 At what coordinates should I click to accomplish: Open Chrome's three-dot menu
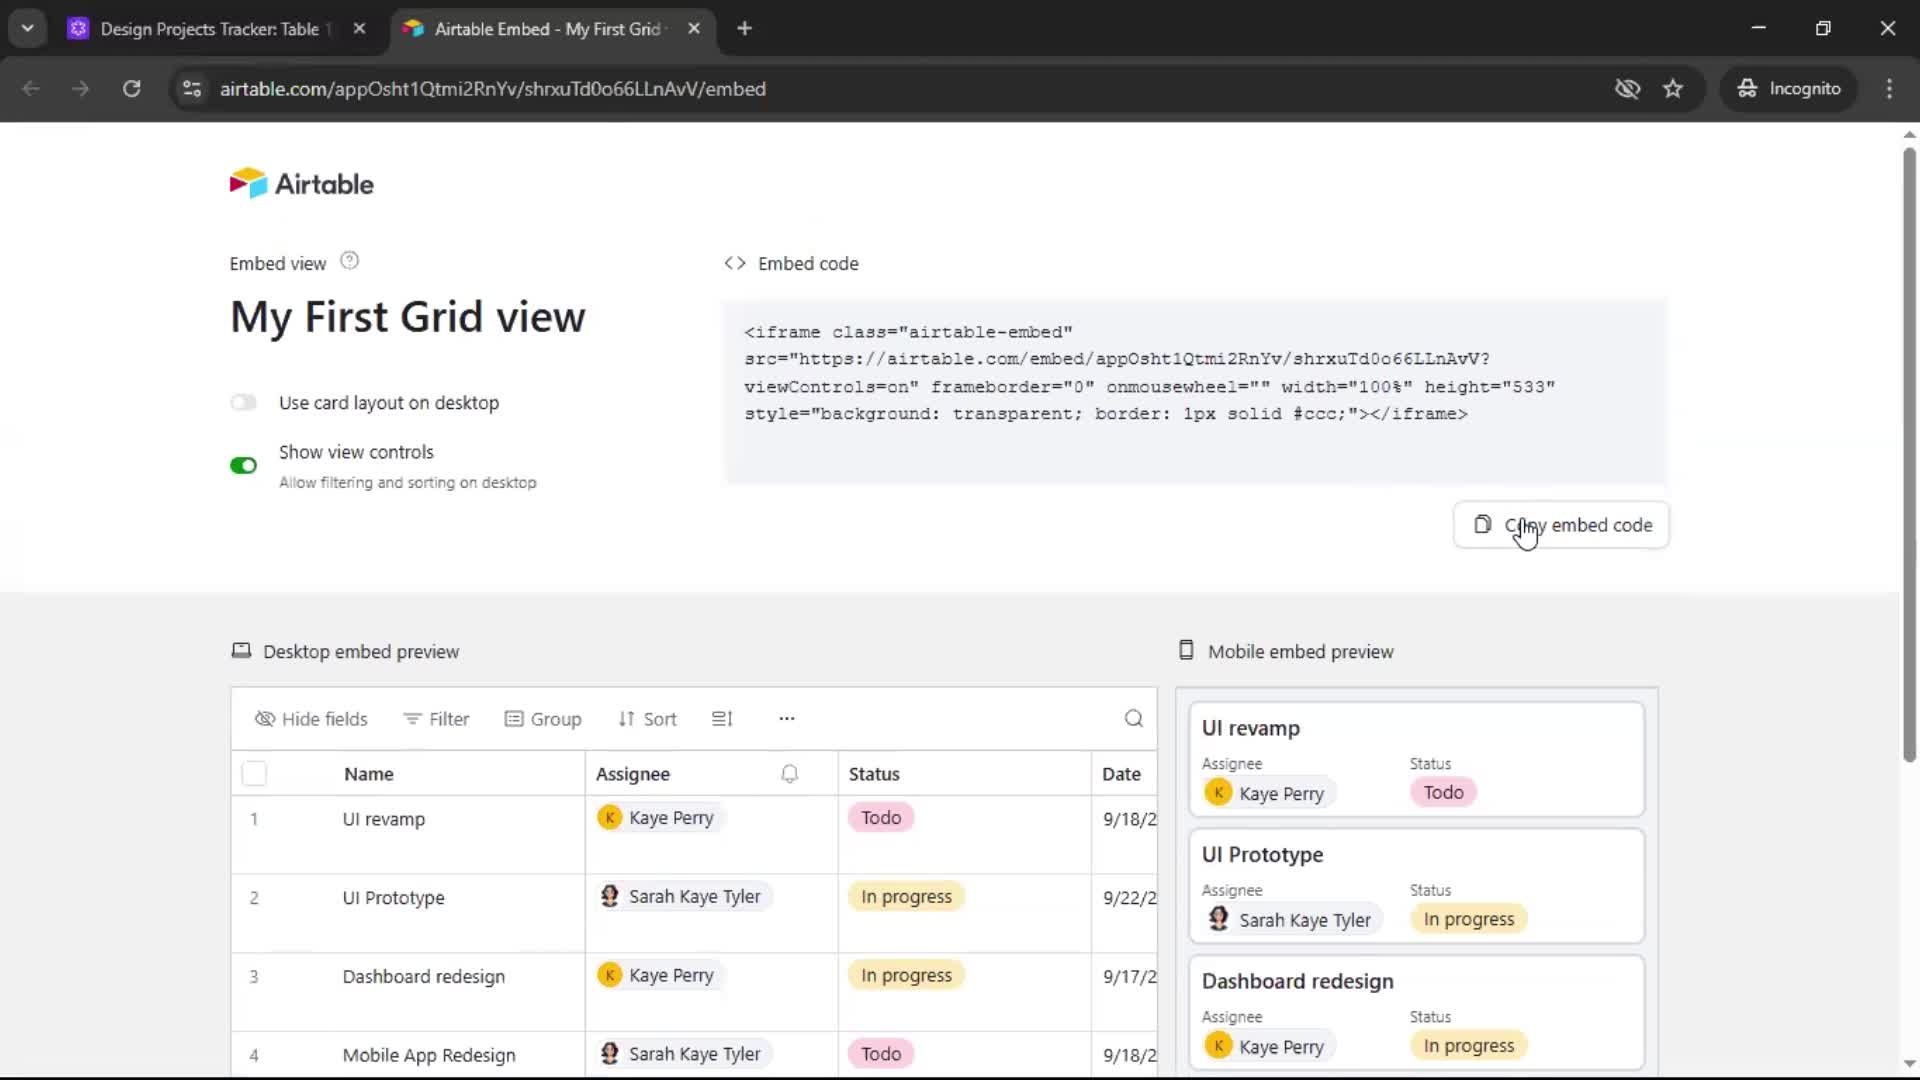[1889, 89]
